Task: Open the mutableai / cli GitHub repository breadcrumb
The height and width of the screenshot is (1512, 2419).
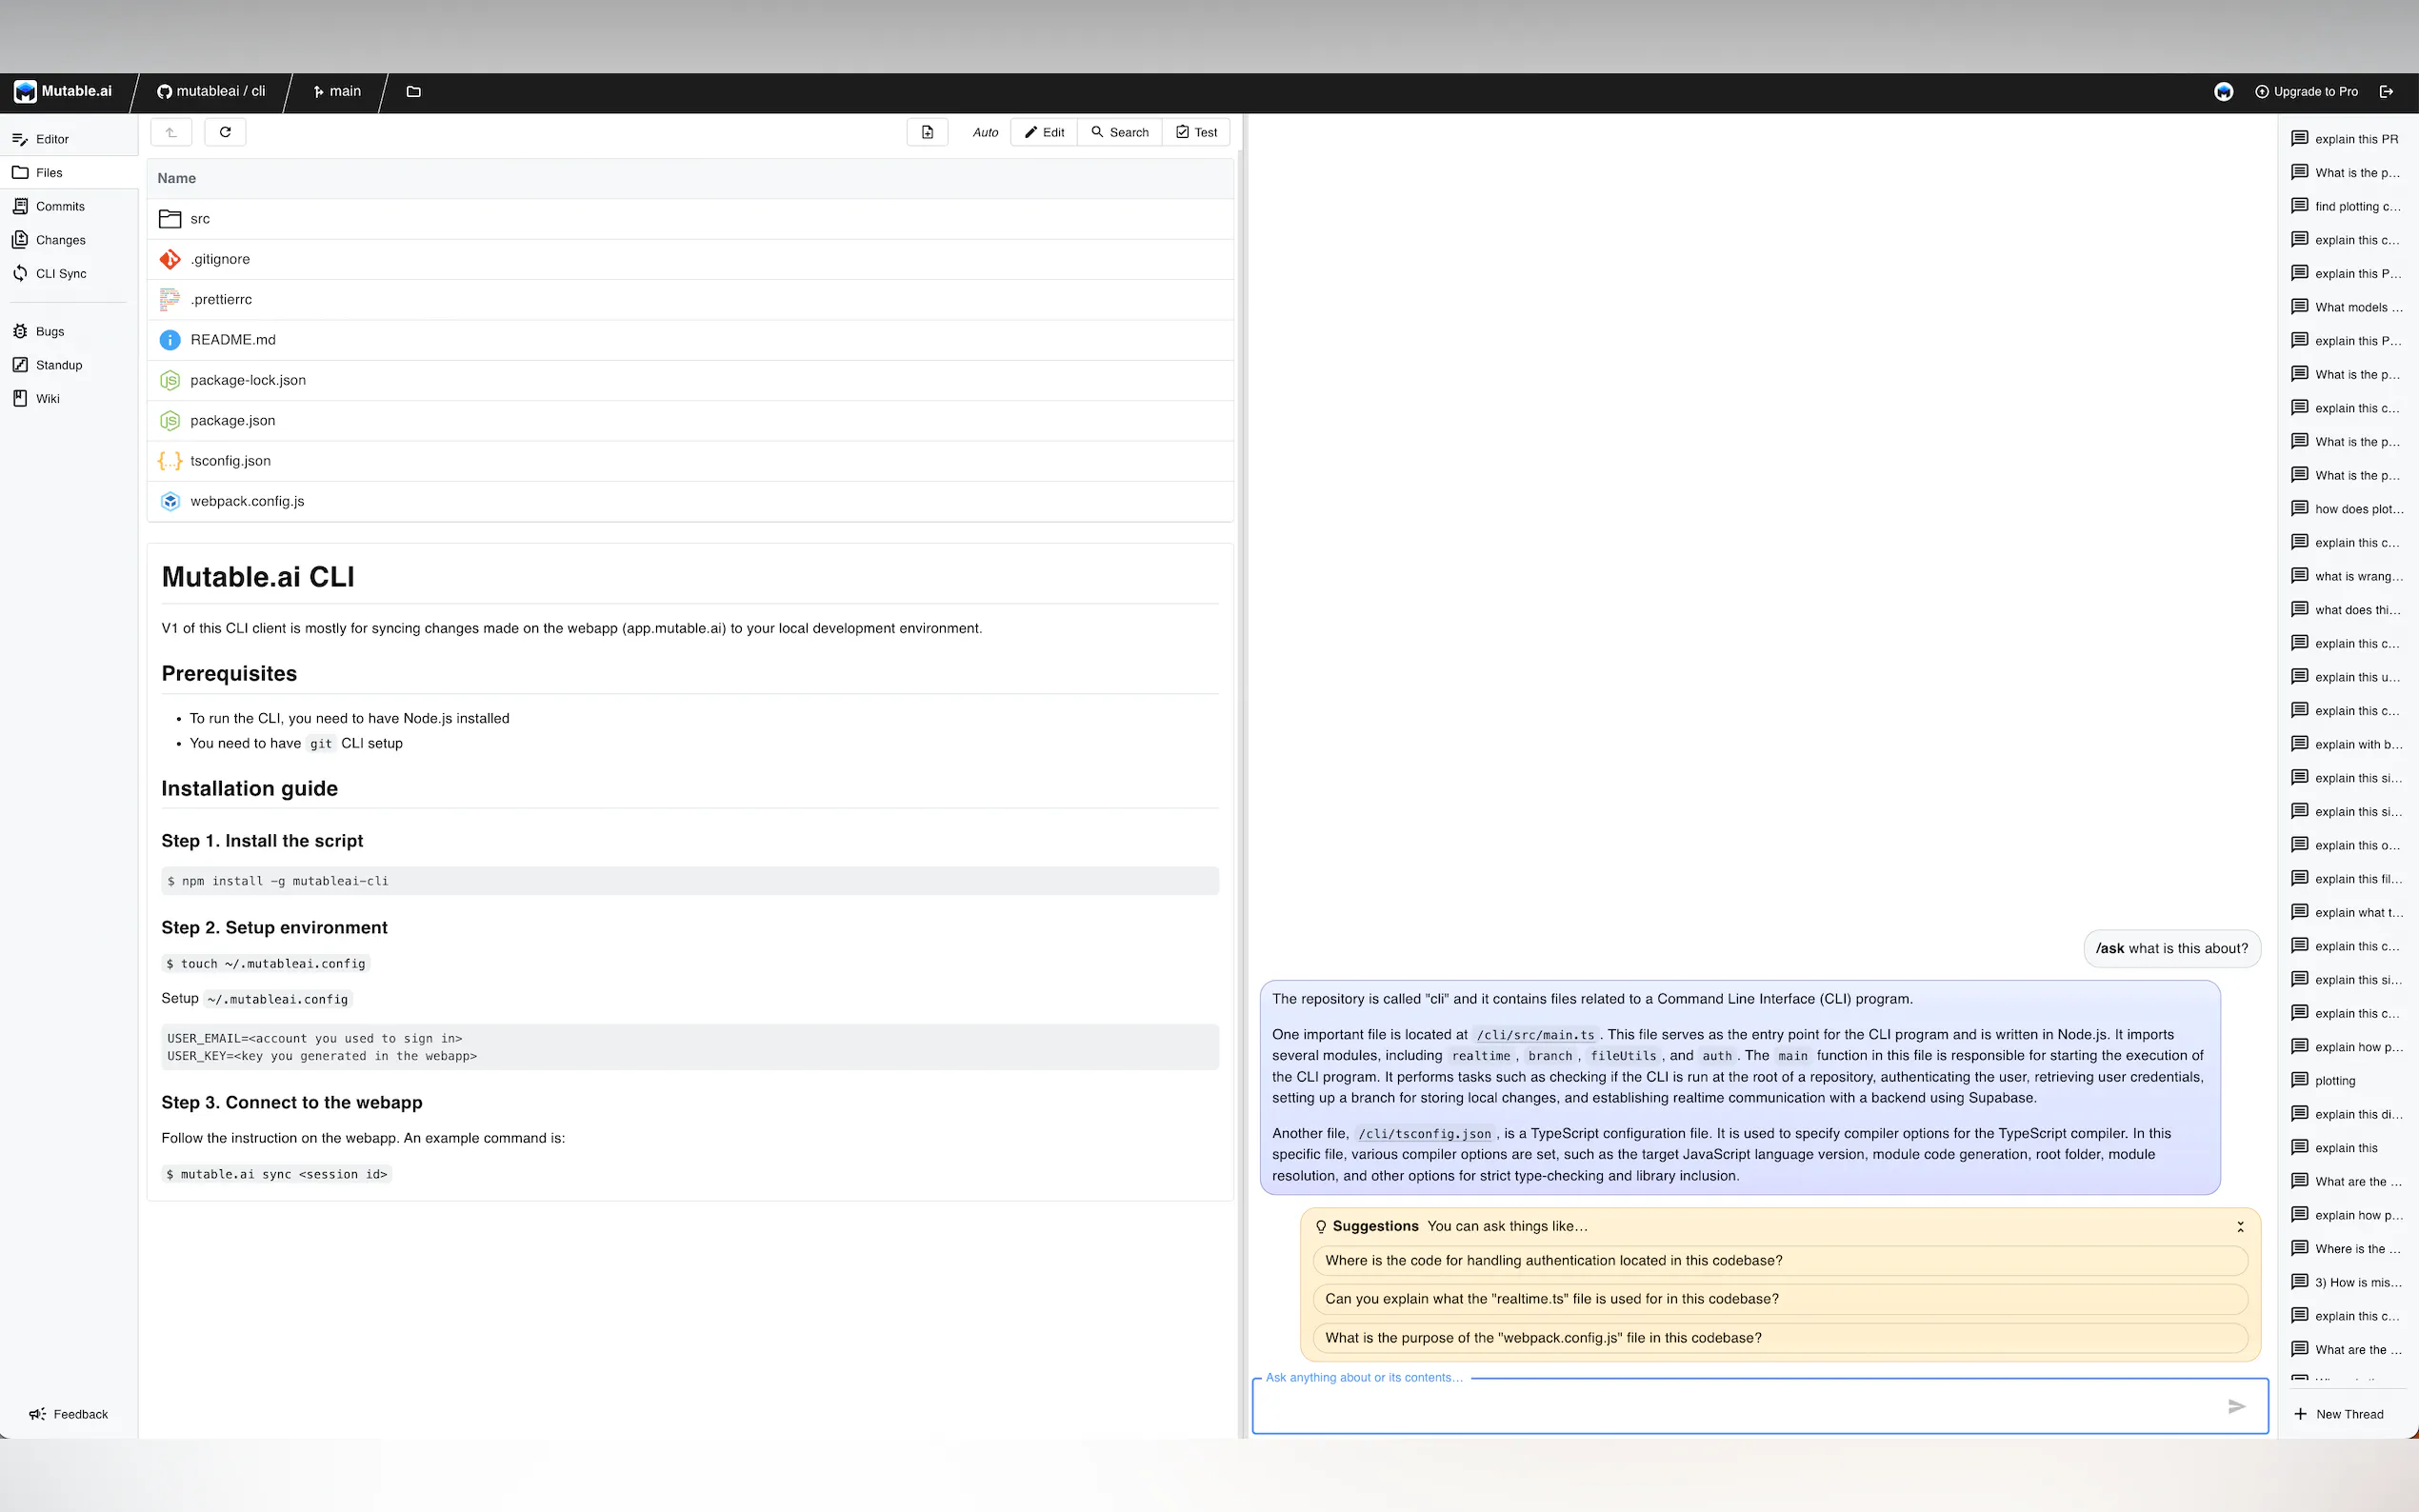Action: coord(211,91)
